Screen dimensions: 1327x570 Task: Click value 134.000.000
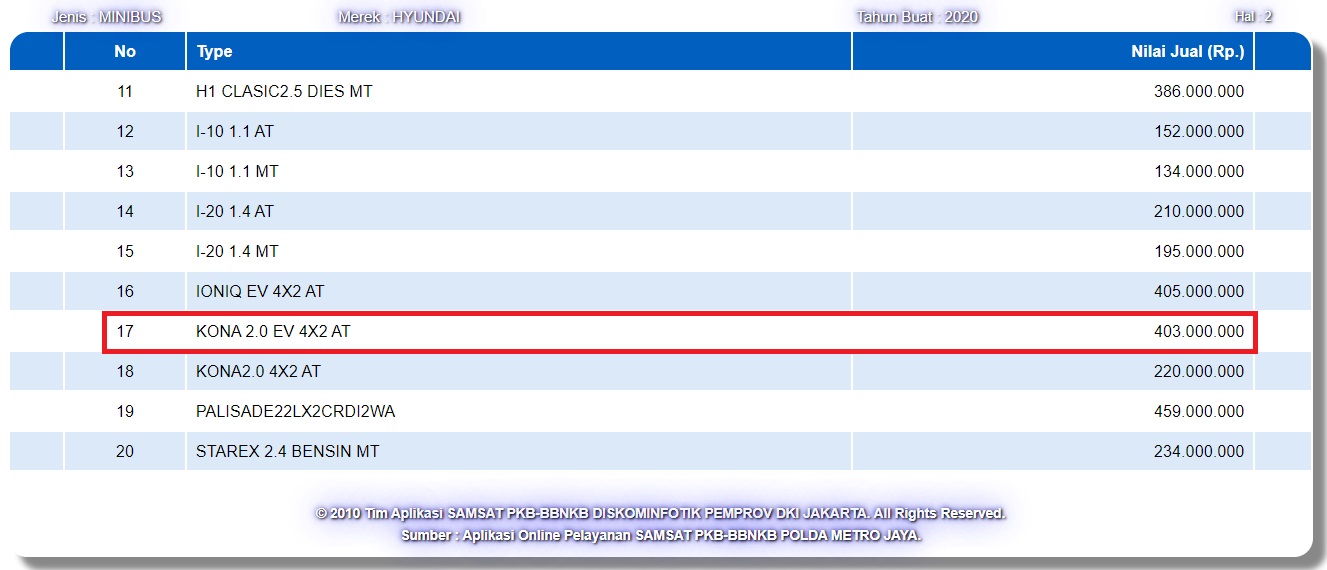tap(1199, 171)
